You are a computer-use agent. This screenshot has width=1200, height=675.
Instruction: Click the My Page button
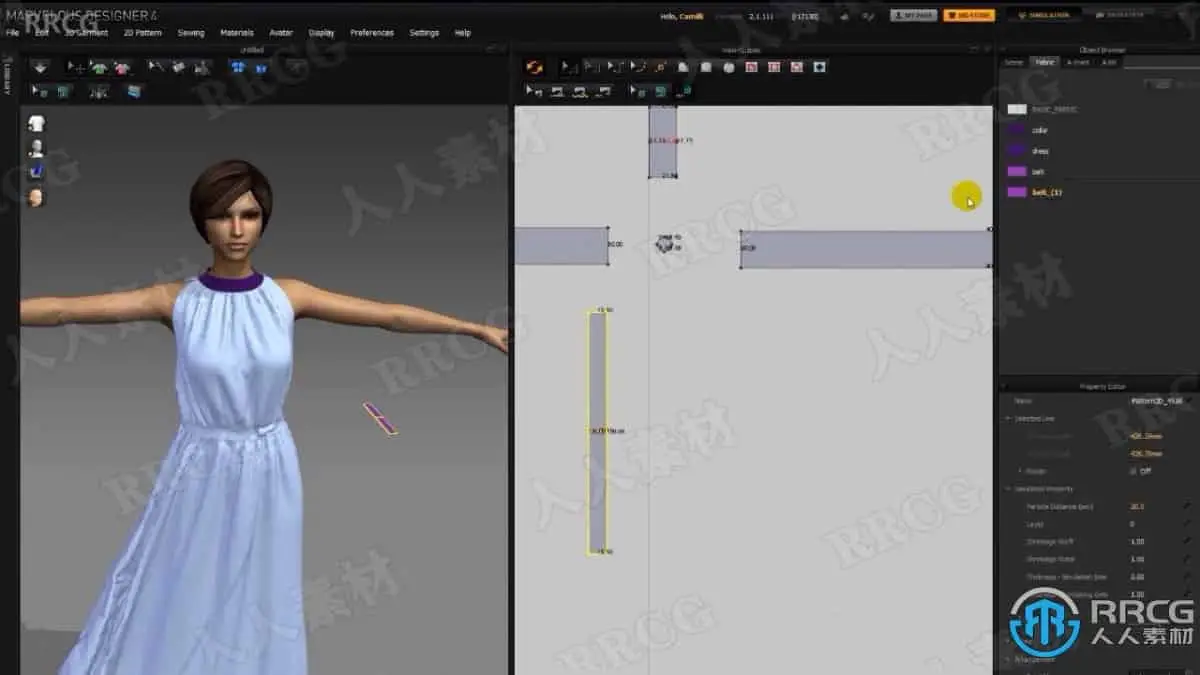coord(913,15)
